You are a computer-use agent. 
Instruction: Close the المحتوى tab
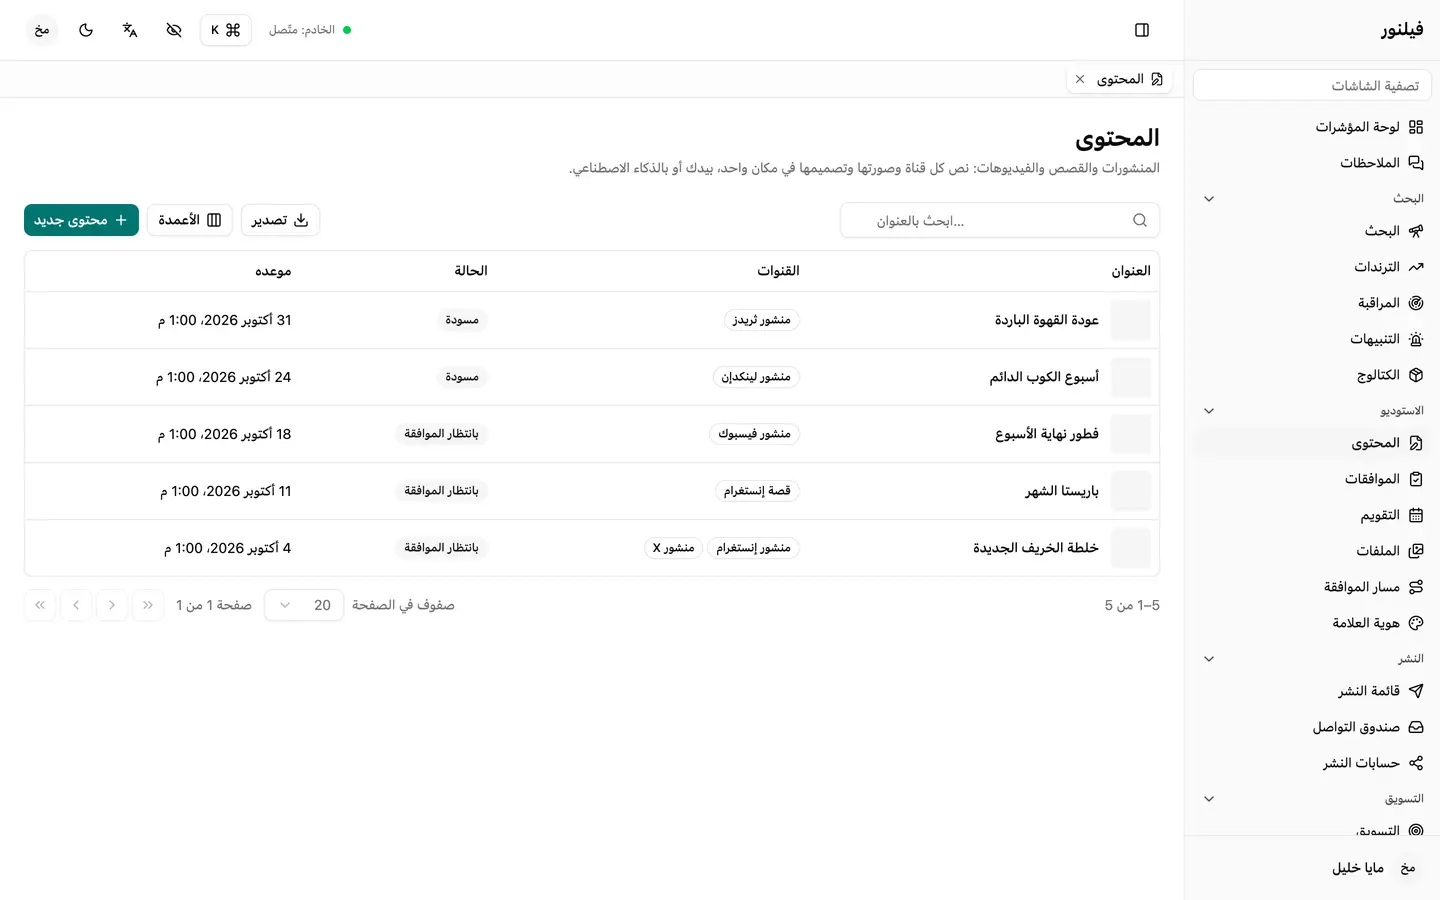tap(1080, 79)
